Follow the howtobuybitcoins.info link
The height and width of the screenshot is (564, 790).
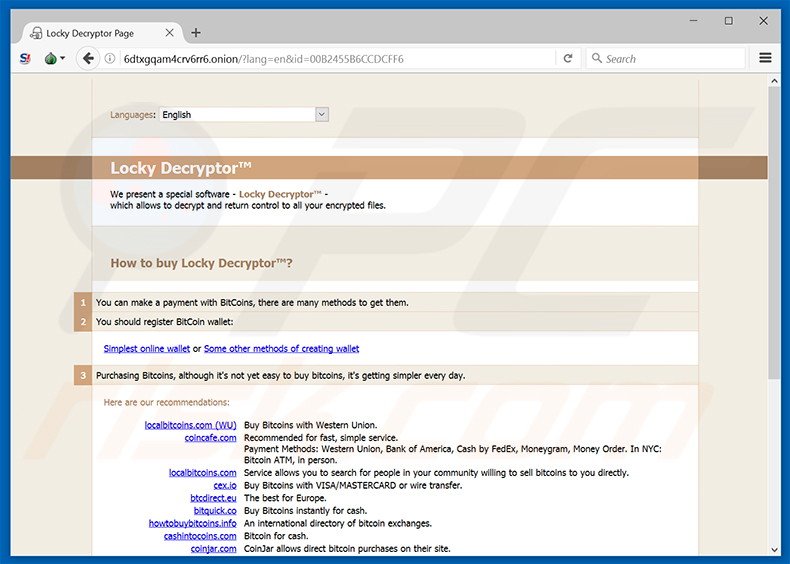point(192,523)
